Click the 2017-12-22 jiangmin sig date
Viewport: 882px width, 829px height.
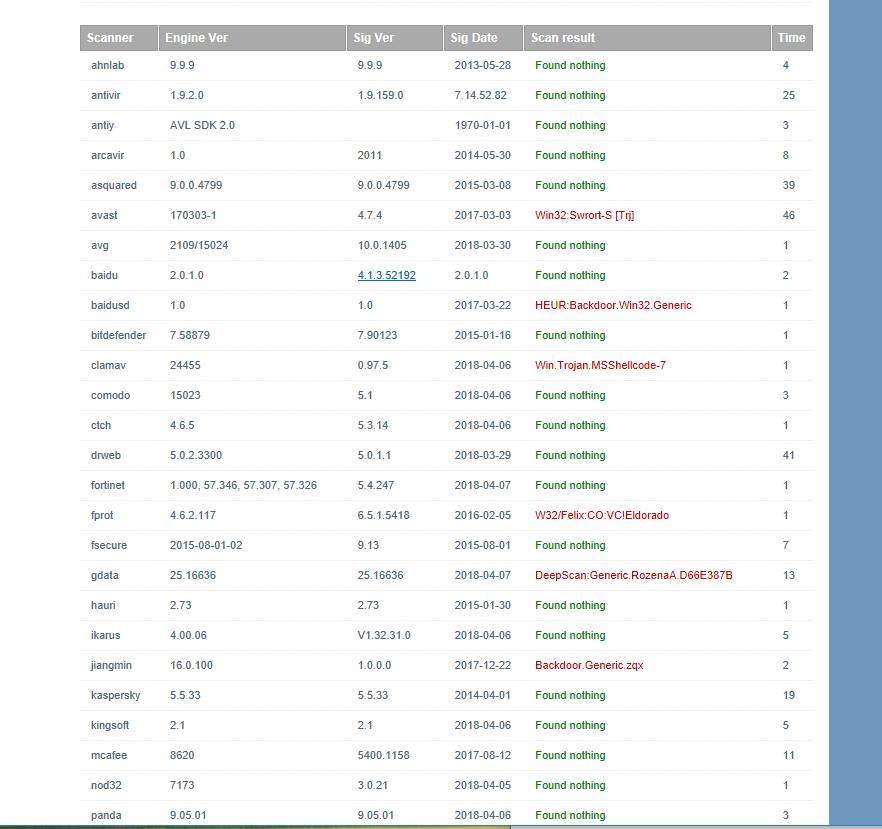483,665
